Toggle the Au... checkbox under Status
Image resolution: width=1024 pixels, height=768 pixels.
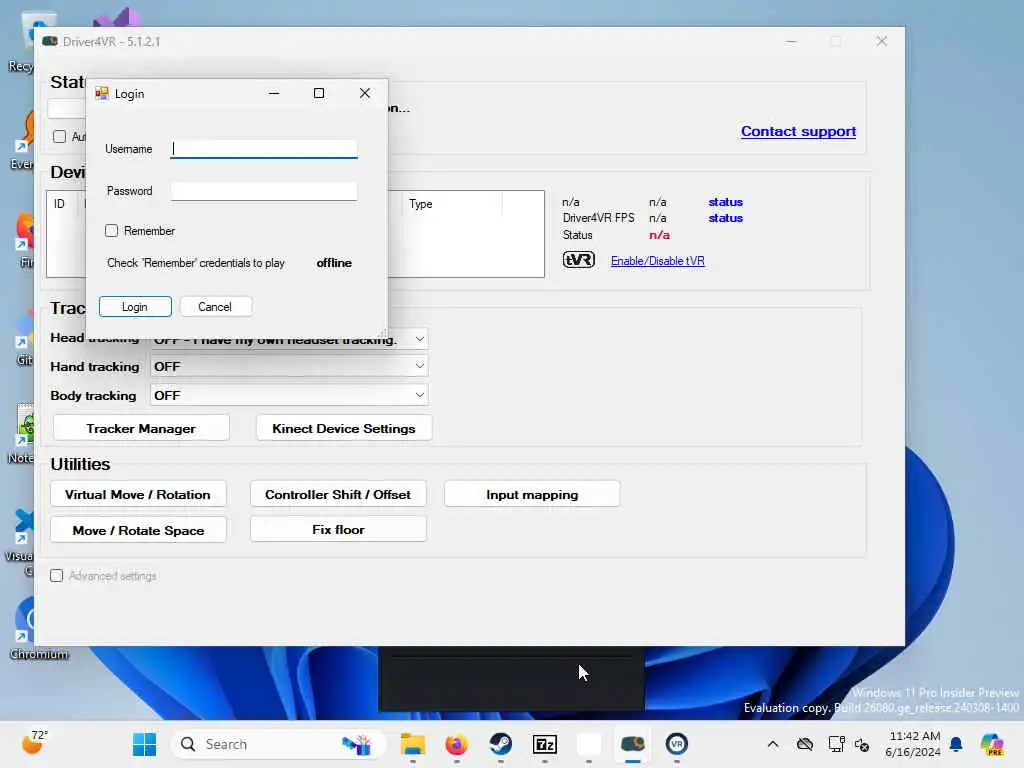coord(59,136)
